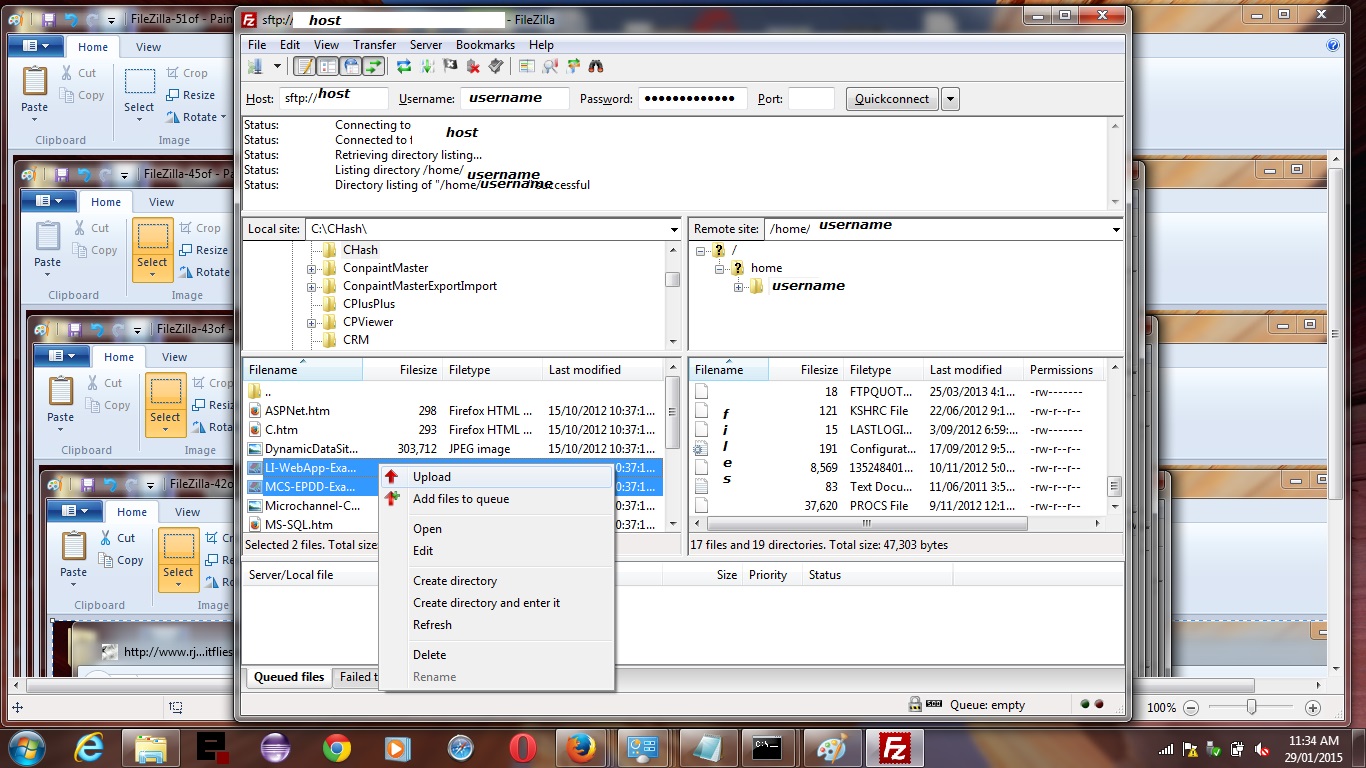Click the Port input field

point(811,99)
